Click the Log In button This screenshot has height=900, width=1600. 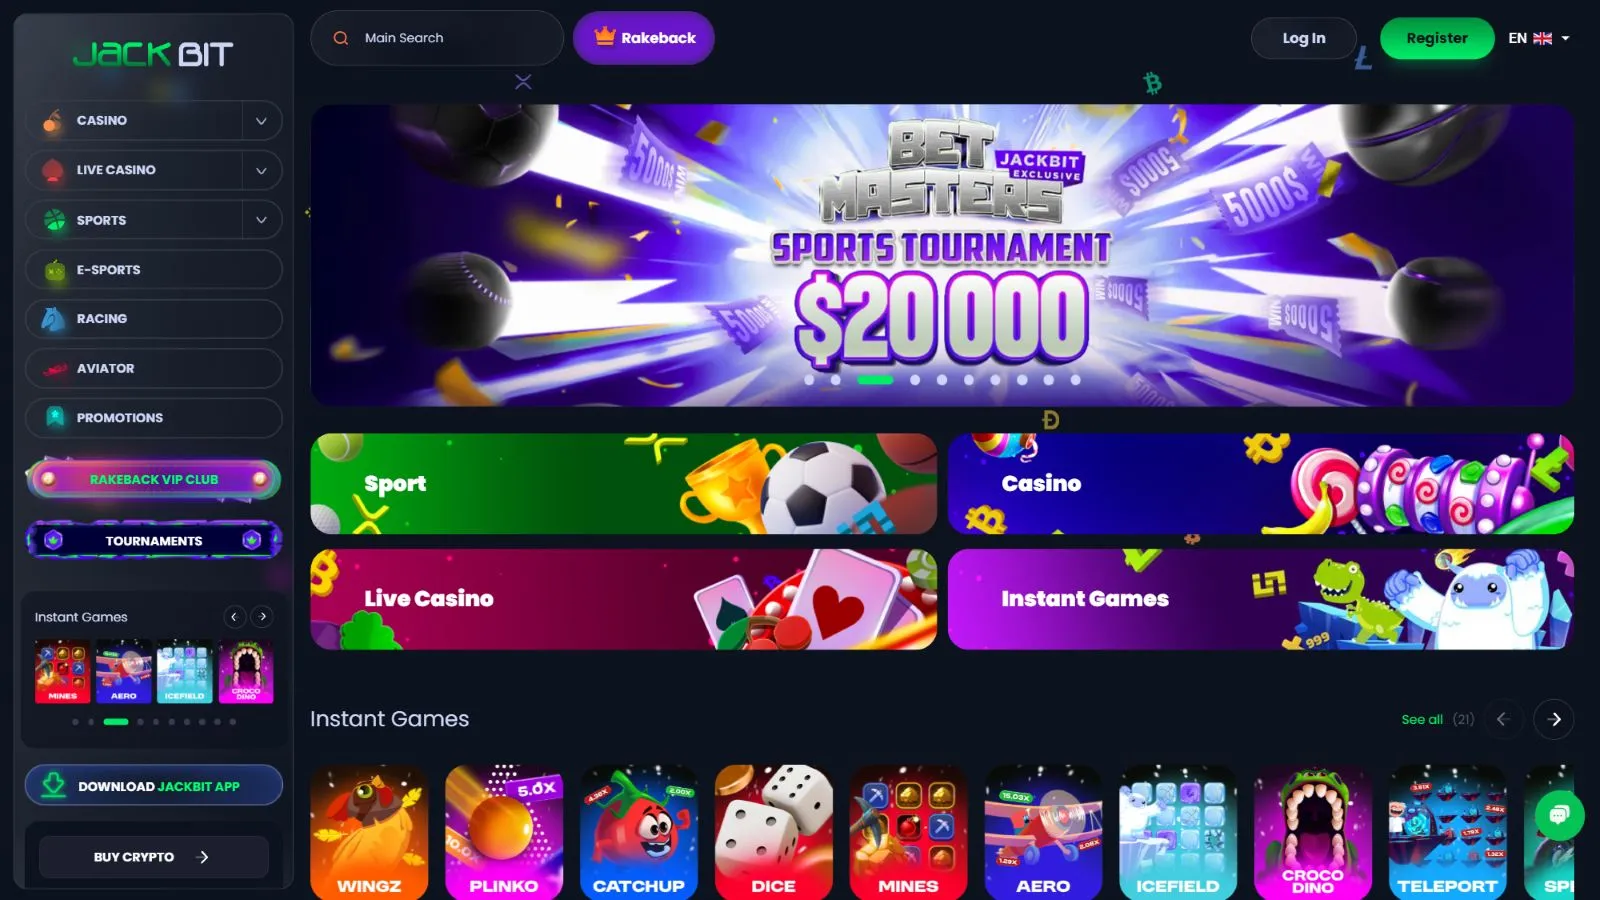click(x=1304, y=38)
